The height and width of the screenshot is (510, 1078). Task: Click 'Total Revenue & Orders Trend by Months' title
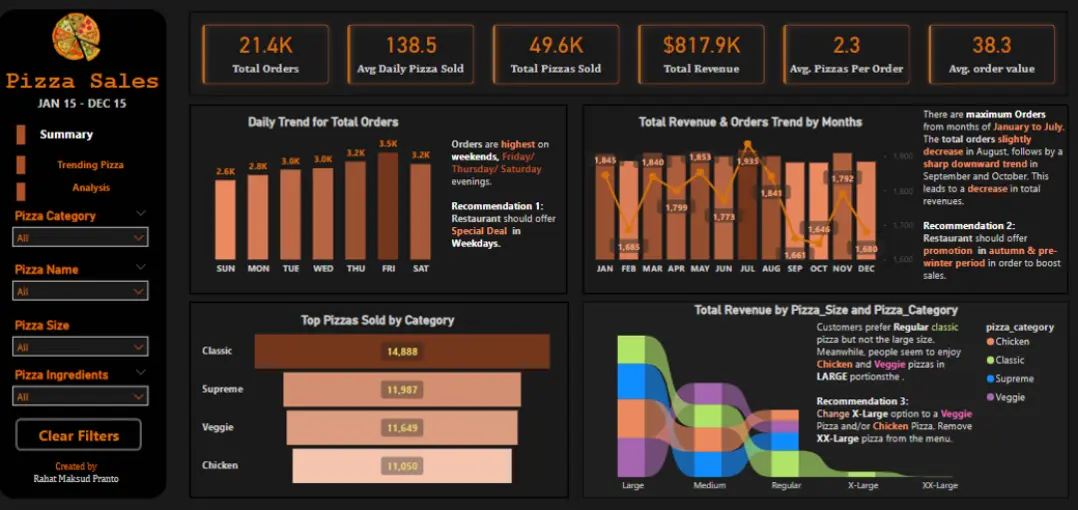click(750, 122)
